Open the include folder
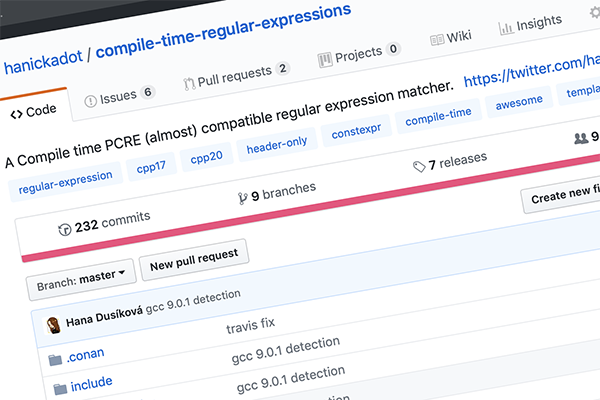 91,382
